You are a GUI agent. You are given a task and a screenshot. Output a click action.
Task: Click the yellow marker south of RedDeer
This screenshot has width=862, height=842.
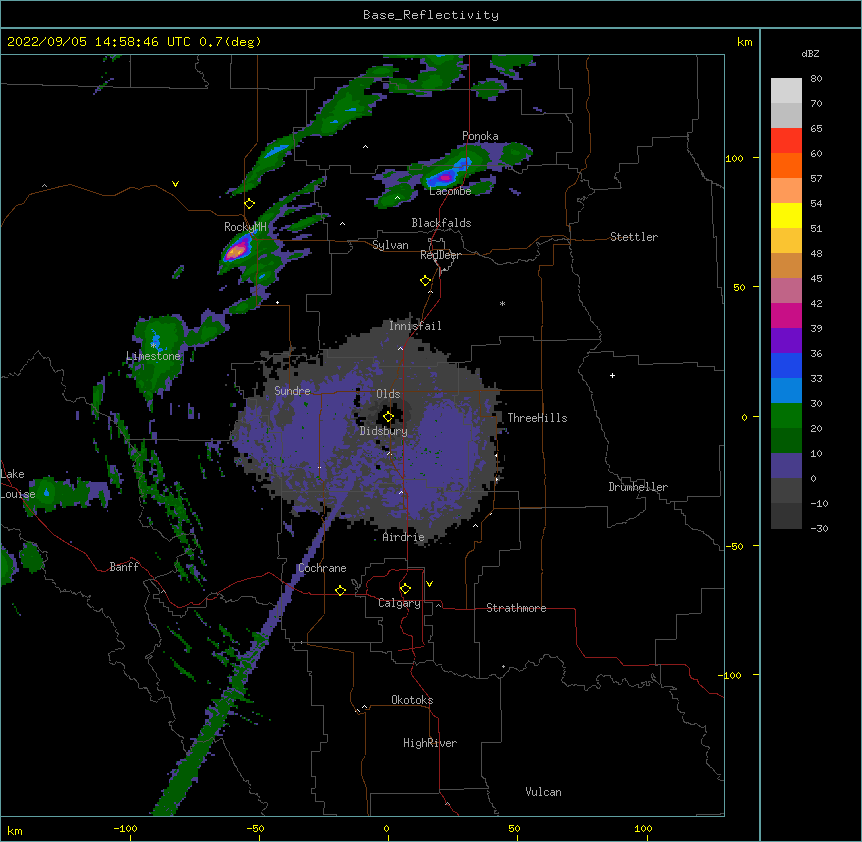click(x=426, y=281)
